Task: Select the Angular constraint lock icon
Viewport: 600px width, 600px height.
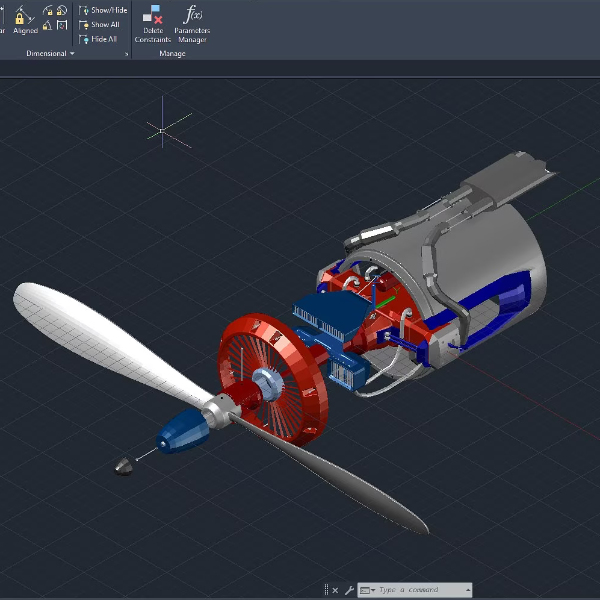Action: [x=47, y=25]
